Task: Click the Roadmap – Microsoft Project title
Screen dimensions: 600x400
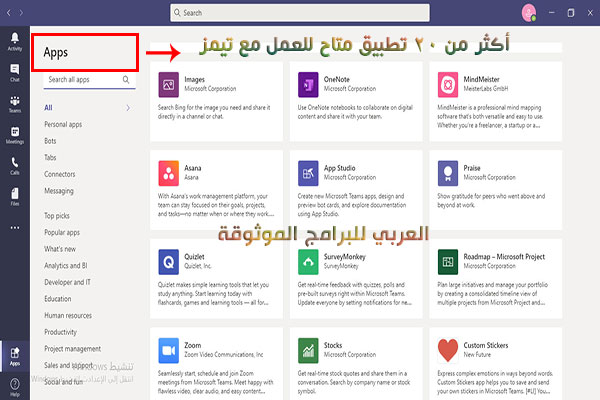Action: pos(504,257)
